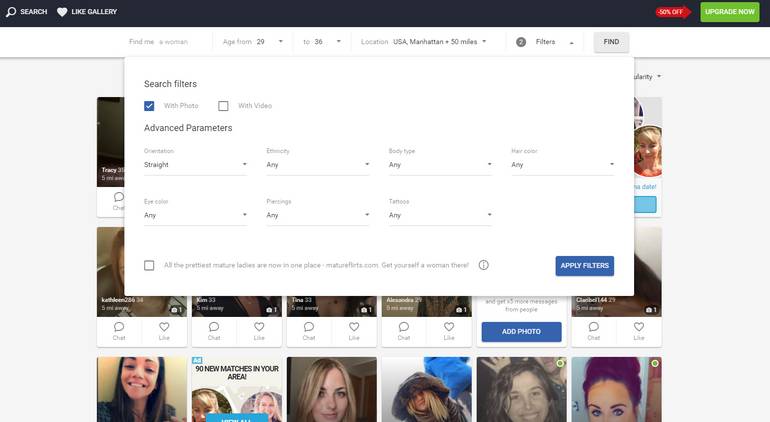Open the Piercings dropdown
The height and width of the screenshot is (422, 770).
click(318, 215)
